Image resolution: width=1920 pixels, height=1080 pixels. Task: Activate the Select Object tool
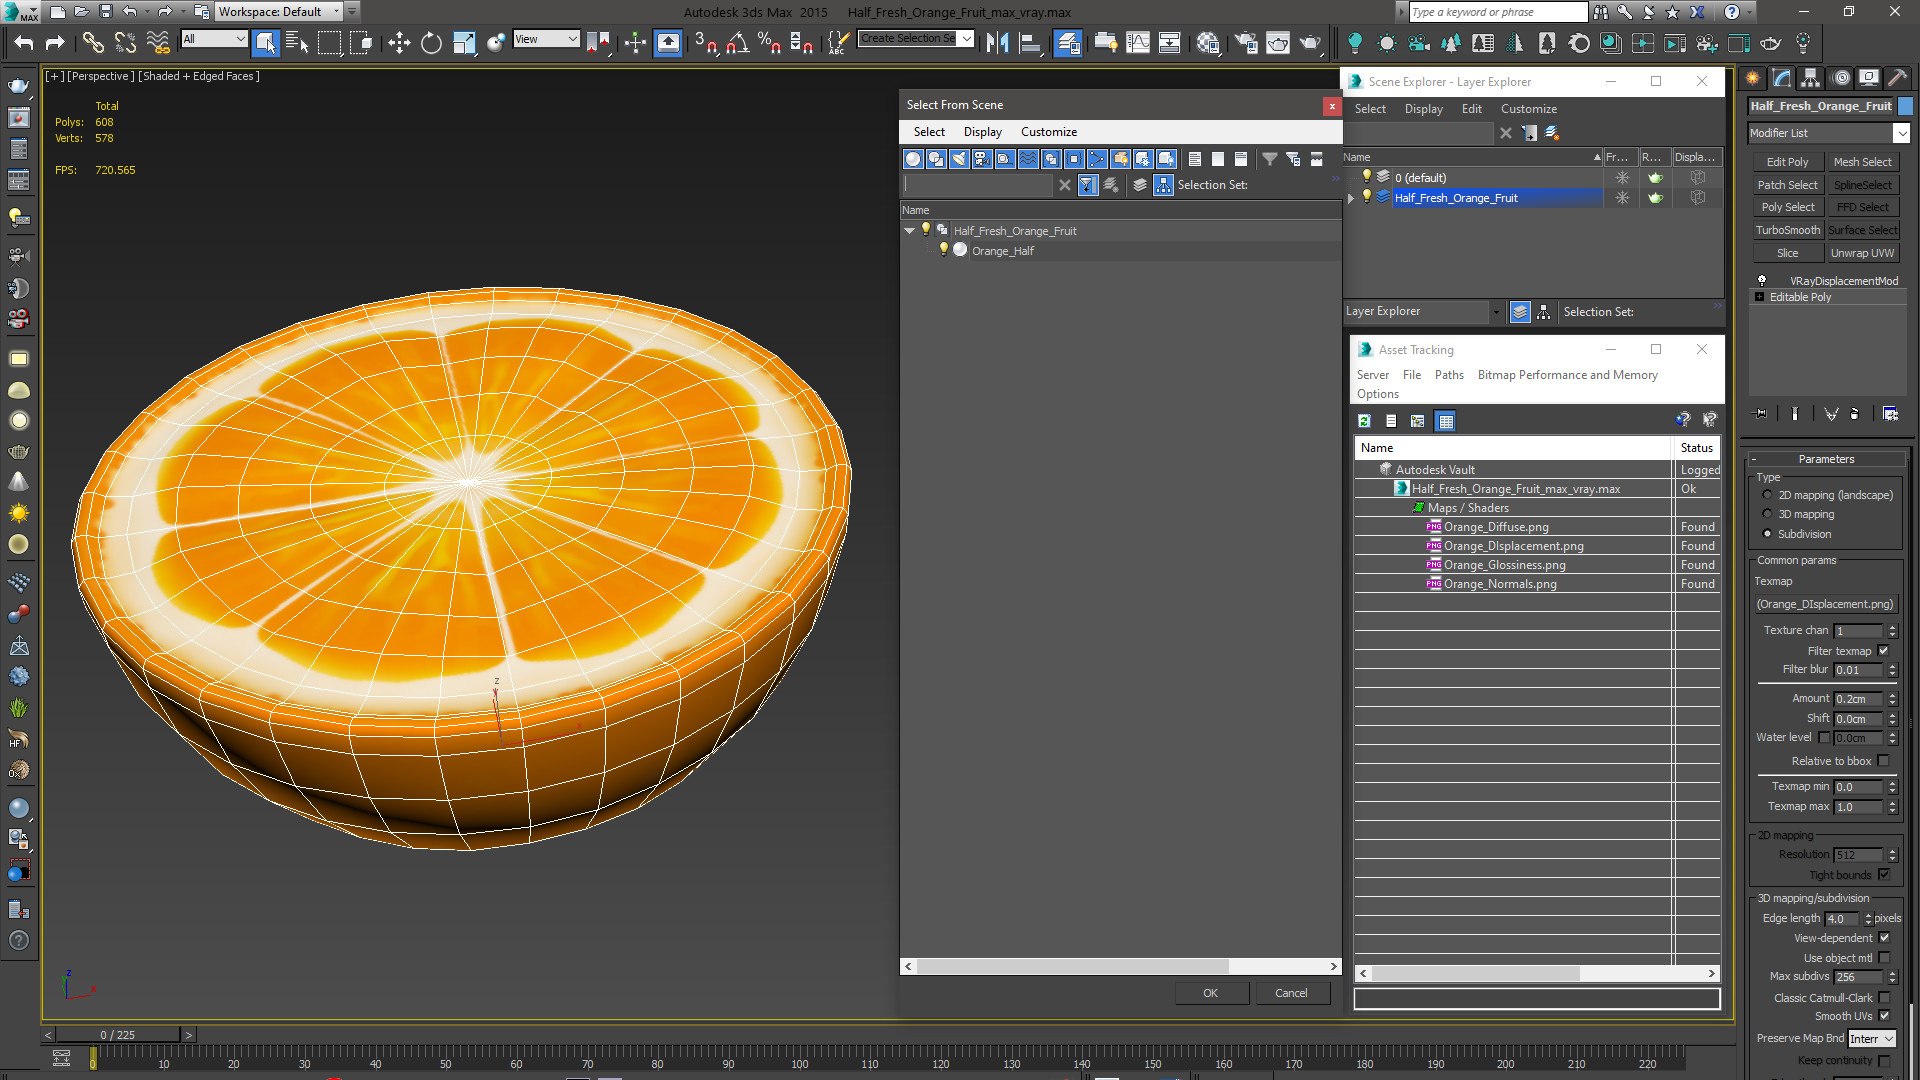(265, 42)
